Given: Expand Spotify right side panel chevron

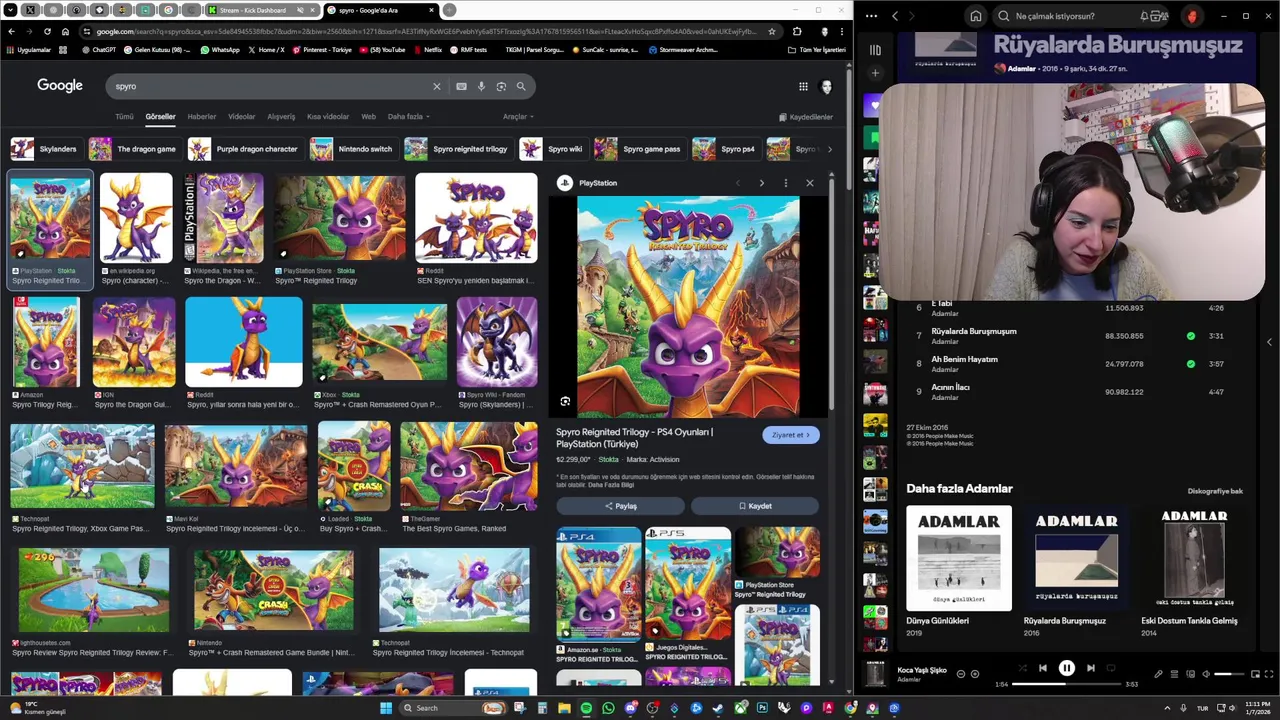Looking at the screenshot, I should click(1269, 342).
